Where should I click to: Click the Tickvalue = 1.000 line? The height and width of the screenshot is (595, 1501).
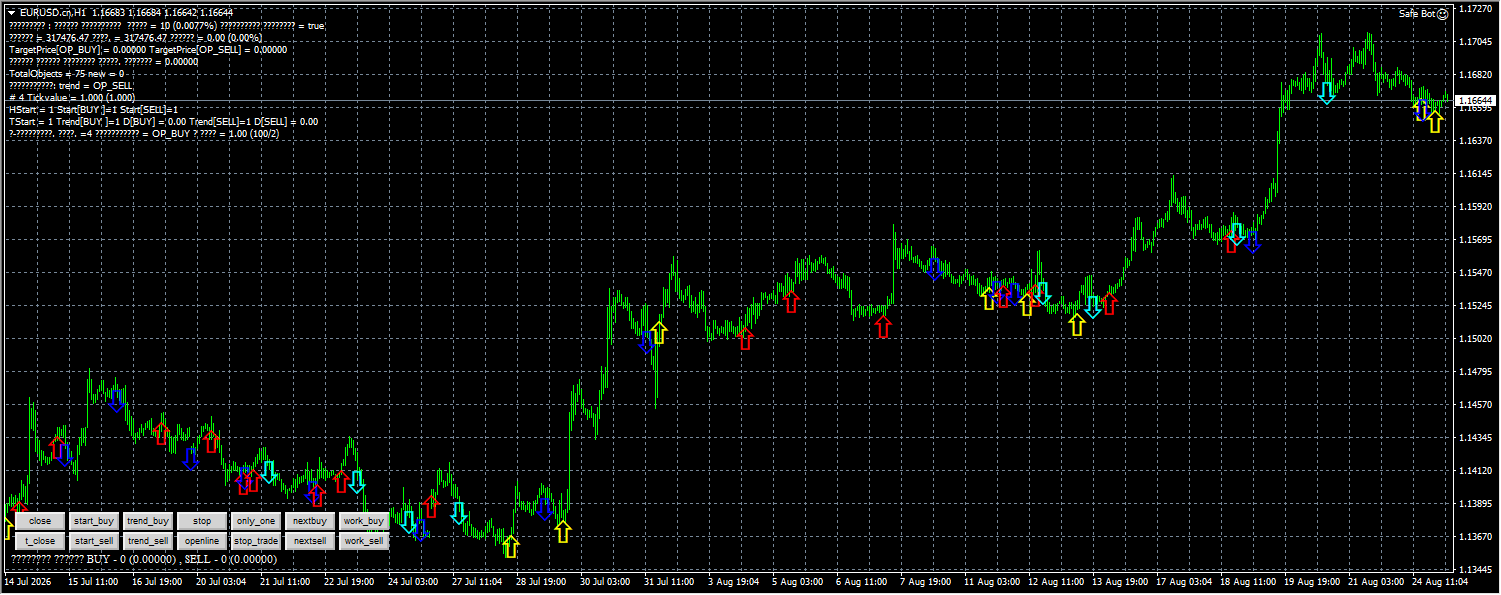click(71, 97)
